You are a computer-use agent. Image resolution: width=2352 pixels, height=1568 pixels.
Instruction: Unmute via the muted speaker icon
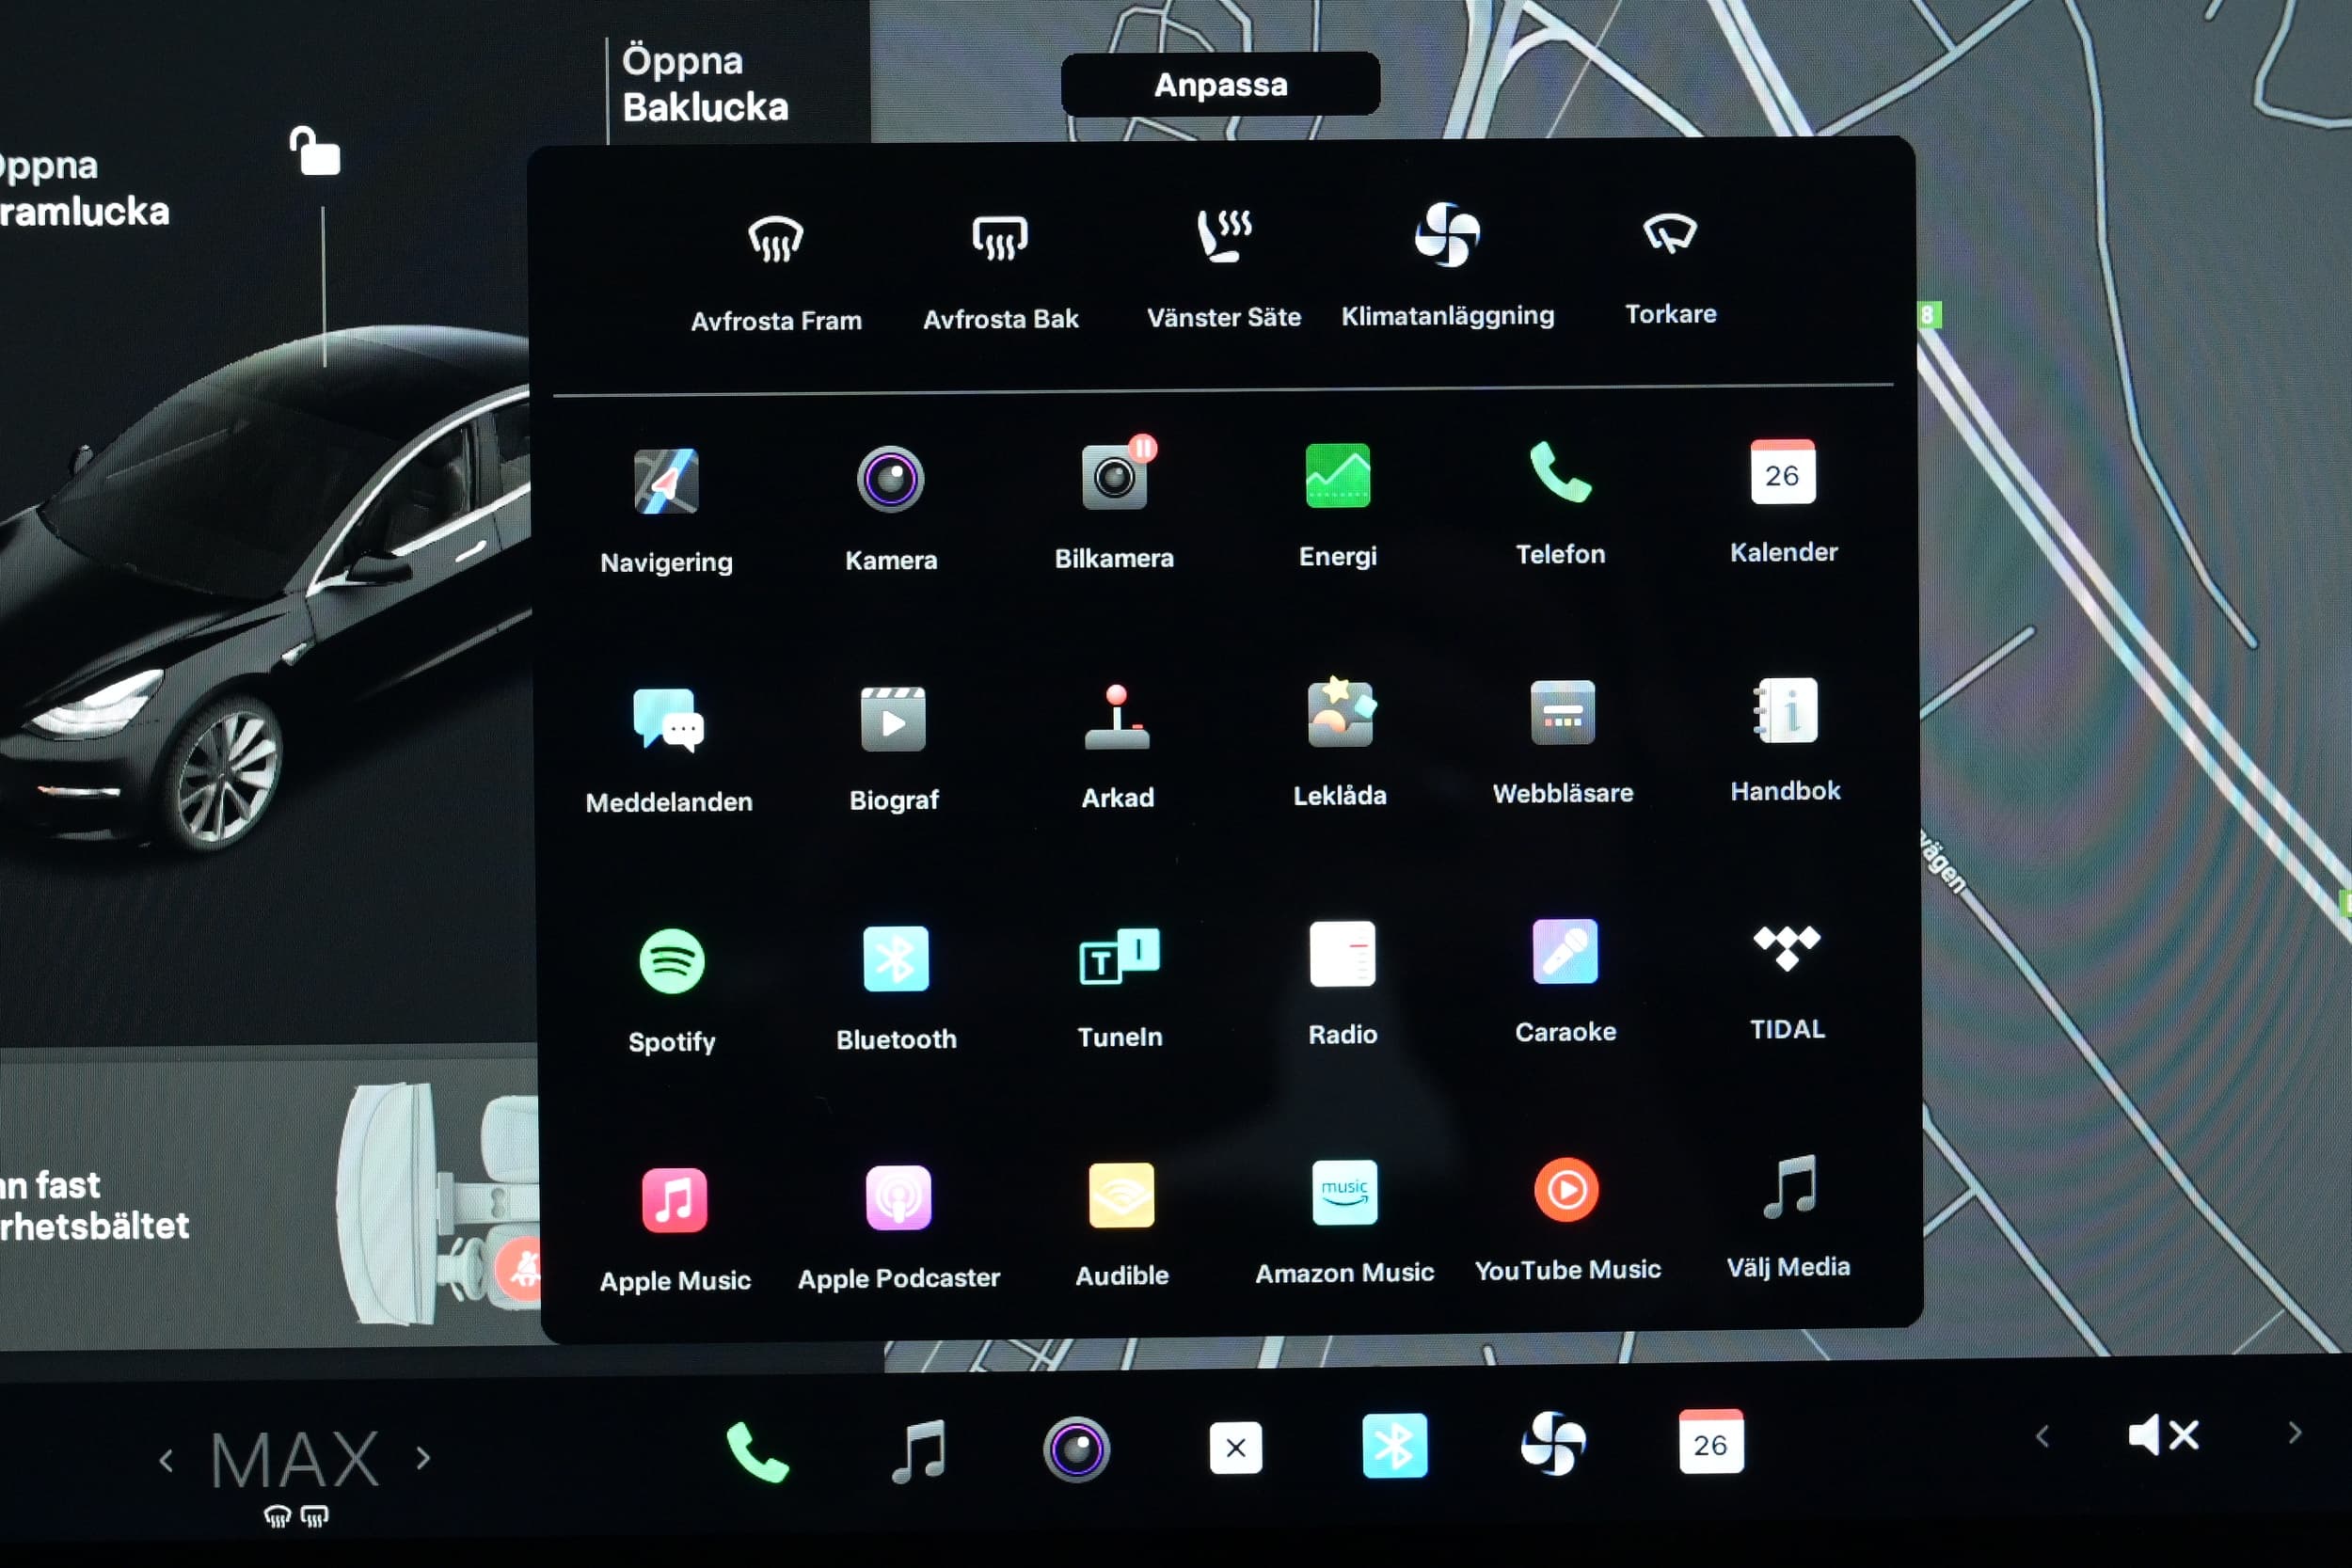coord(2163,1436)
